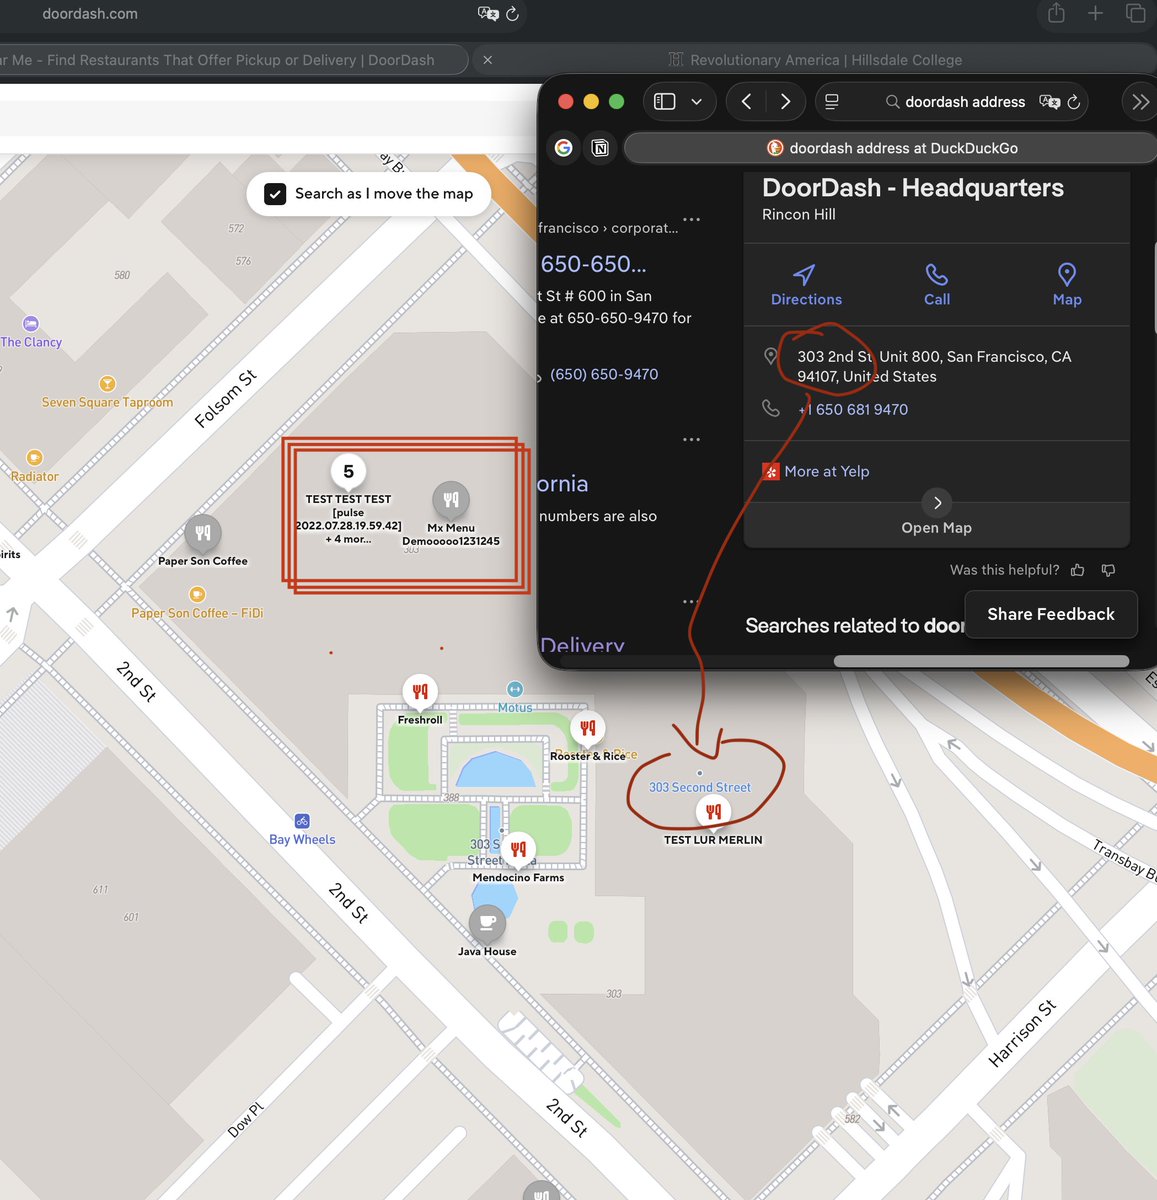The image size is (1157, 1200).
Task: Open the Map pin button in the info card
Action: click(x=1067, y=285)
